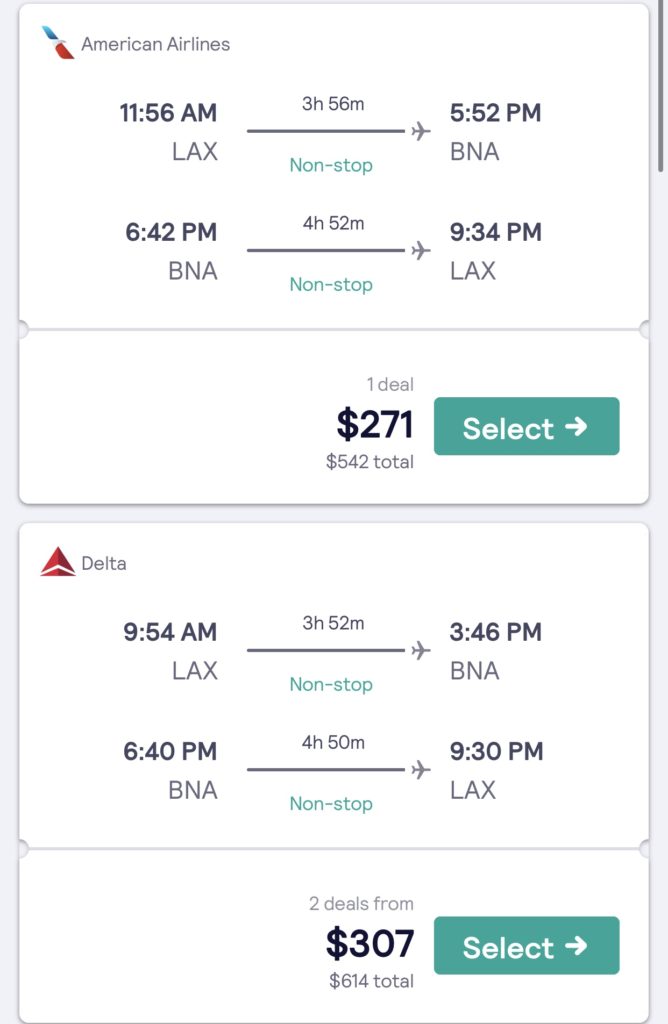Click the arrow in the $271 Select button
Screen dimensions: 668x1024
(577, 427)
